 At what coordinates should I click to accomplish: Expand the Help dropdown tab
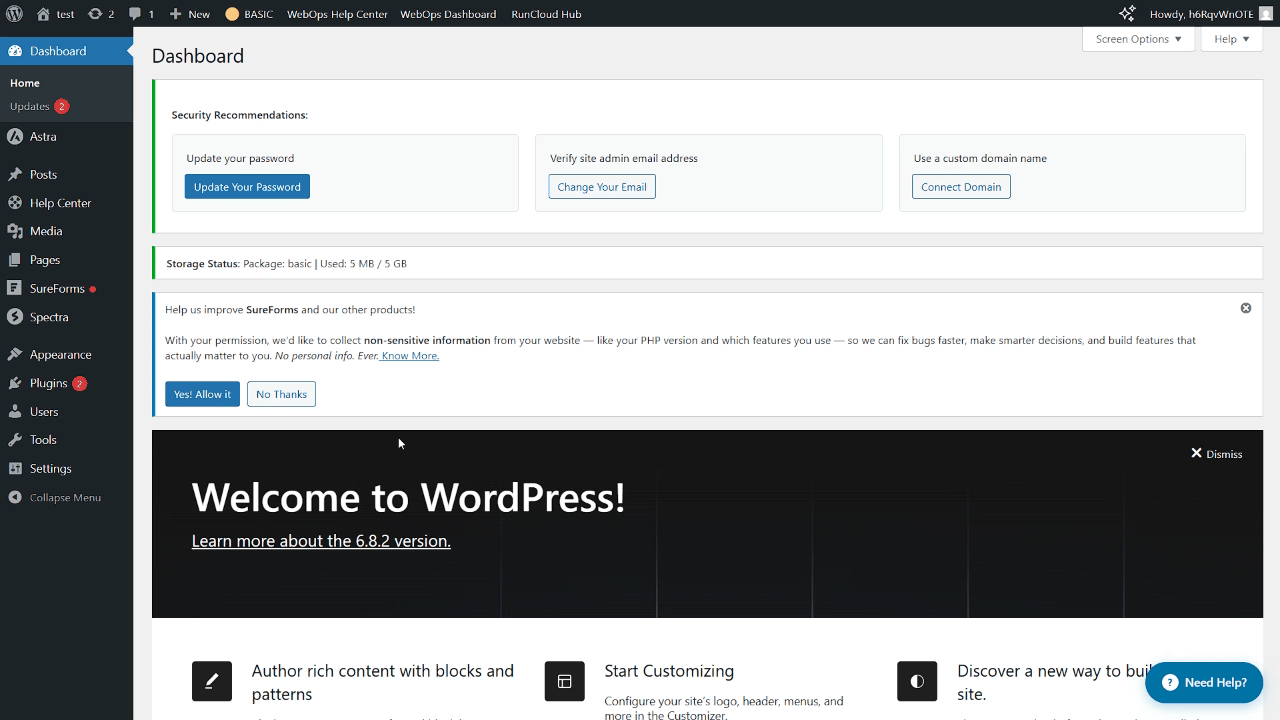point(1231,39)
